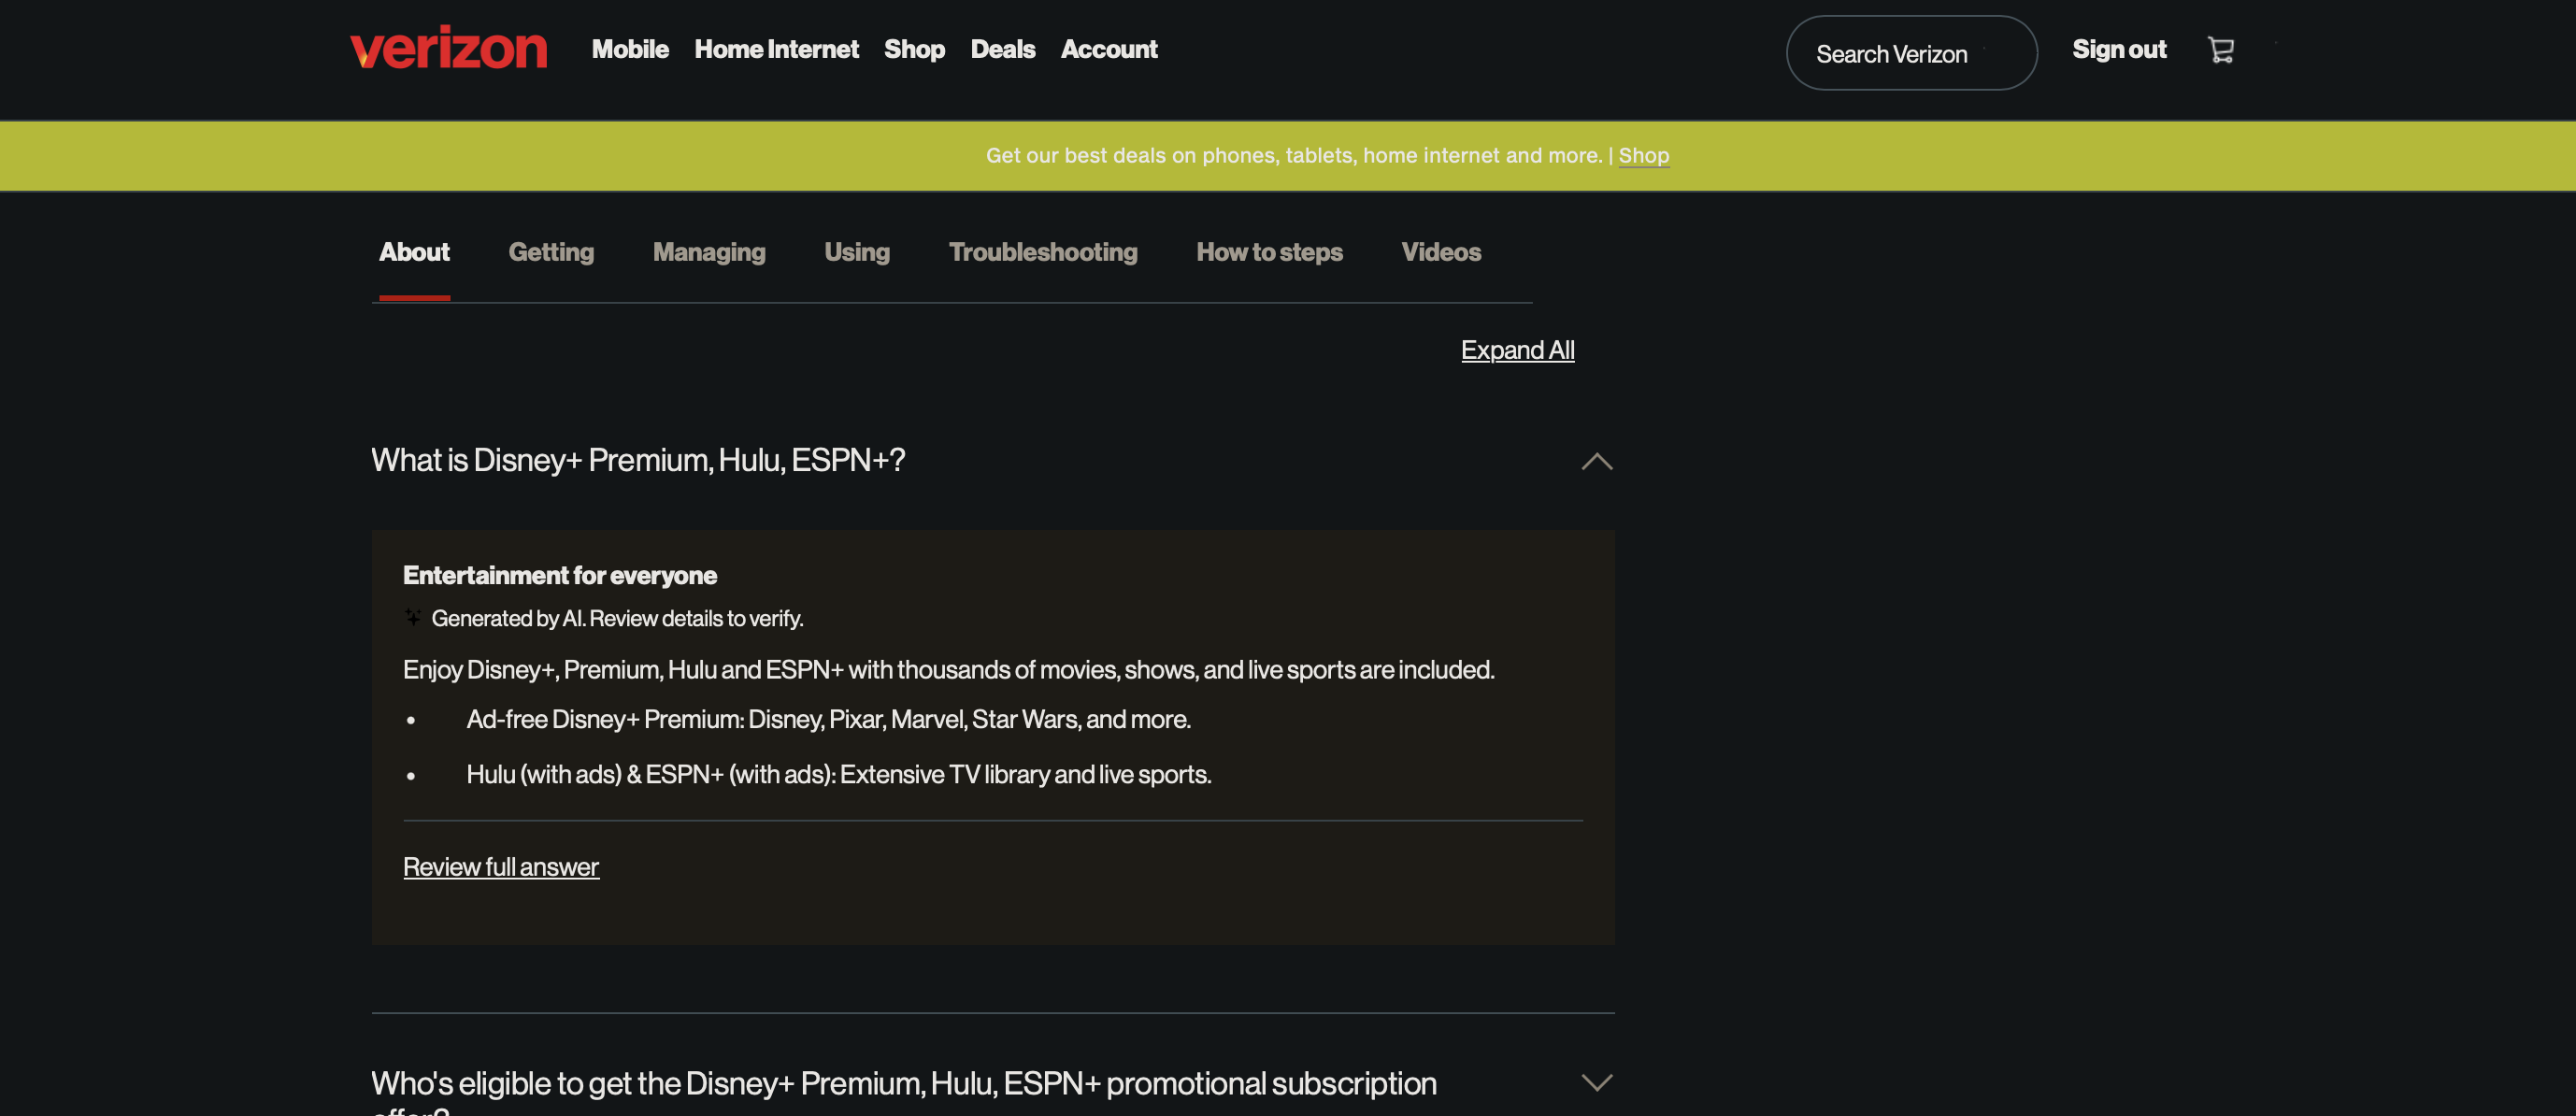Select the About tab
The image size is (2576, 1116).
(414, 252)
